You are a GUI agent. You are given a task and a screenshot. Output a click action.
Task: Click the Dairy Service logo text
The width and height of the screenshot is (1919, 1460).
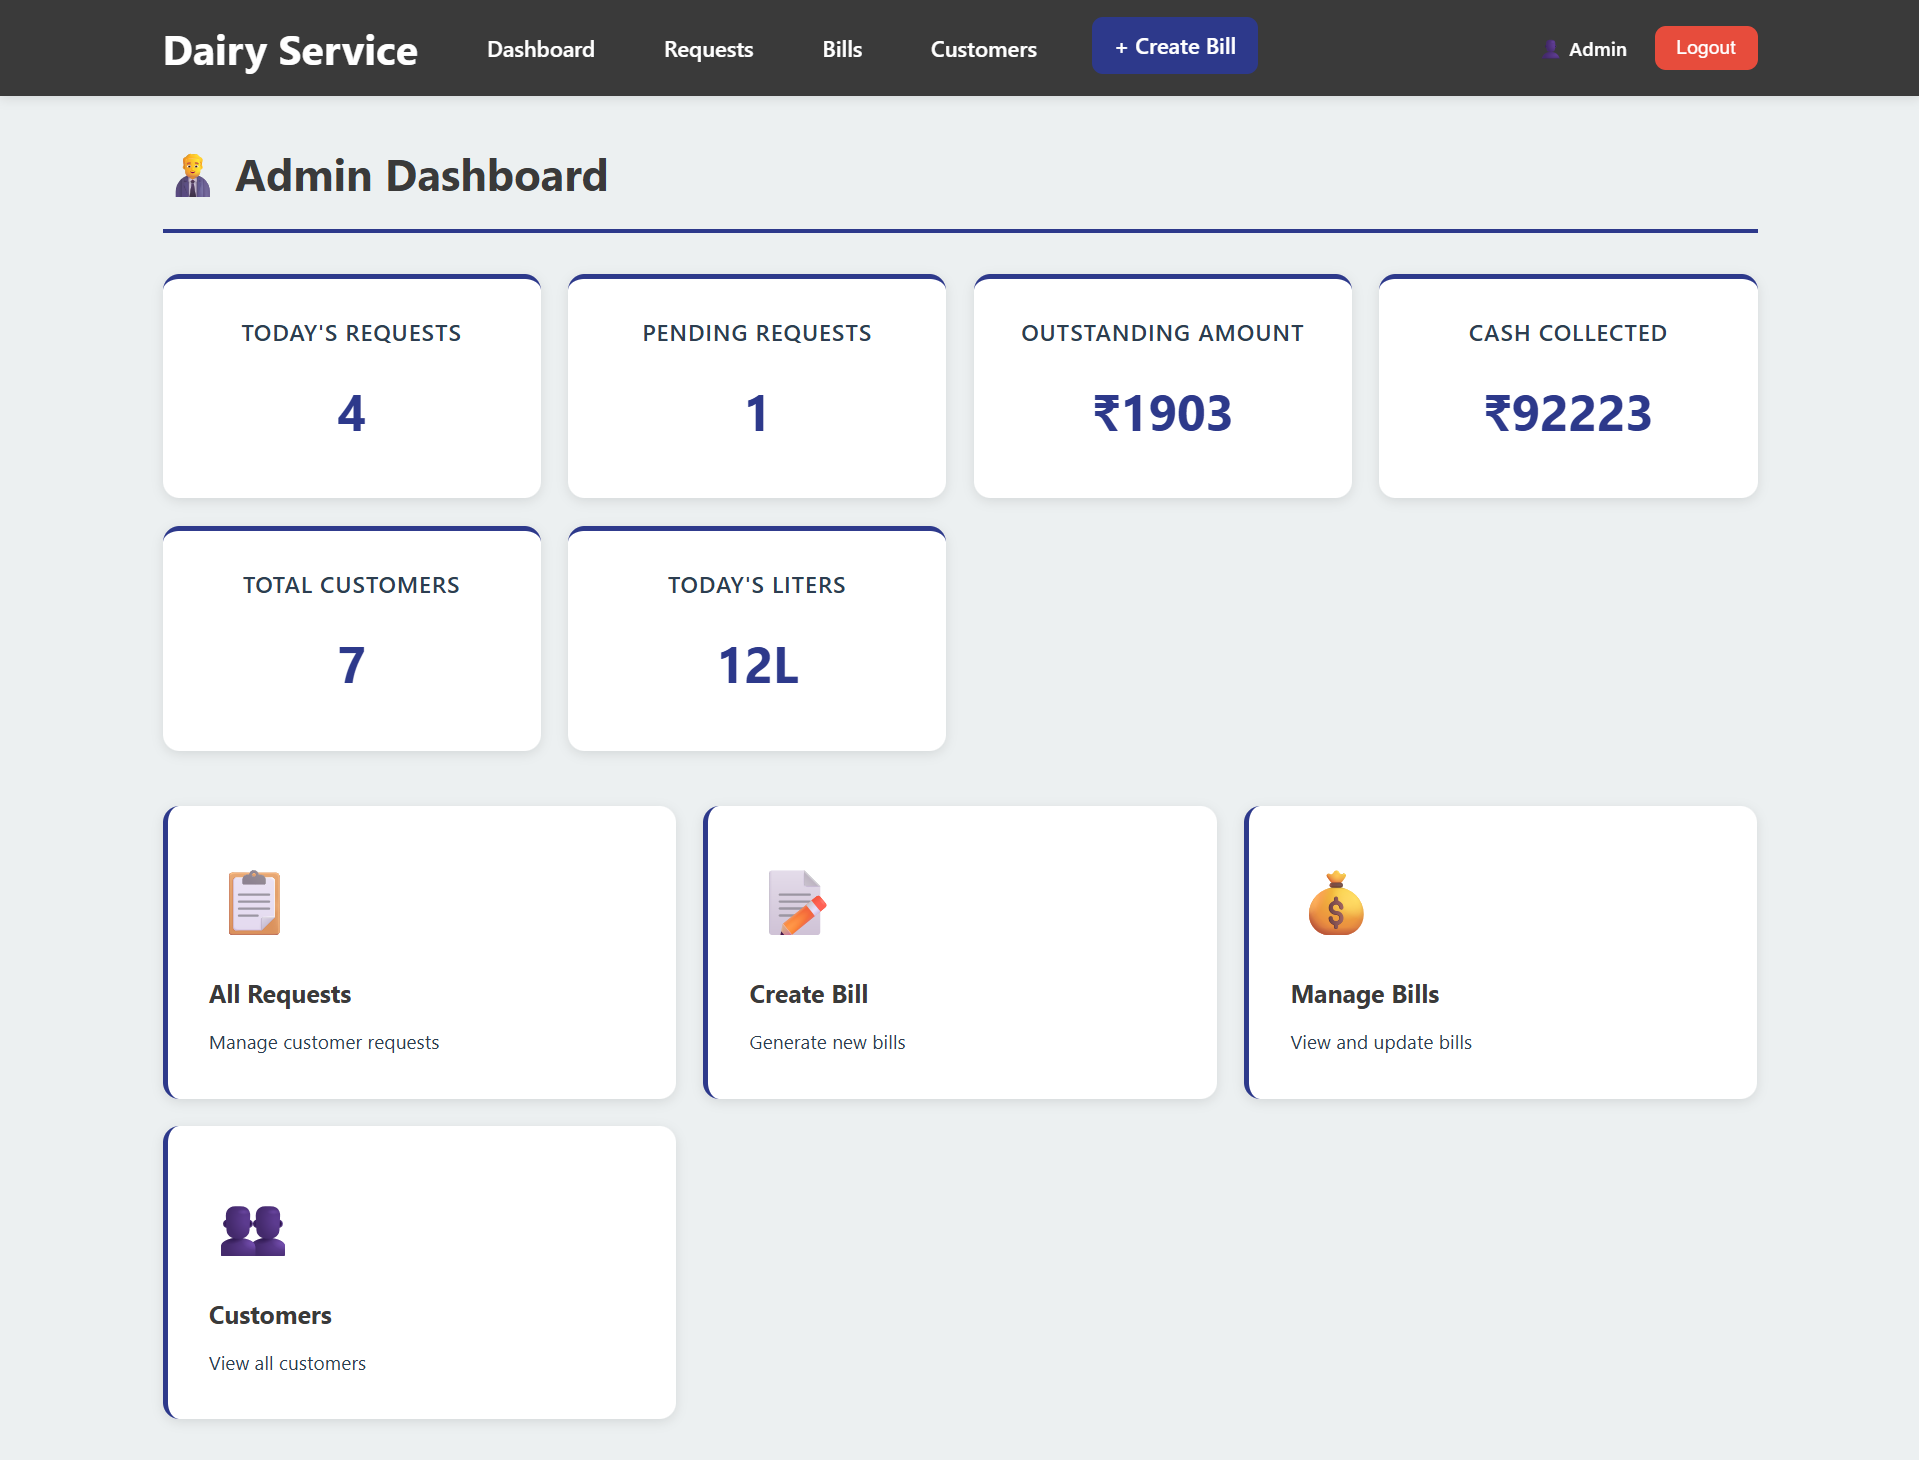[289, 48]
